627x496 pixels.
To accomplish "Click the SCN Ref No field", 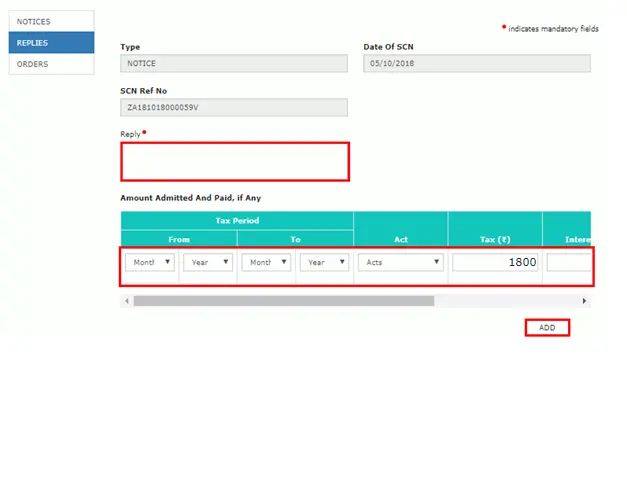I will pyautogui.click(x=234, y=107).
